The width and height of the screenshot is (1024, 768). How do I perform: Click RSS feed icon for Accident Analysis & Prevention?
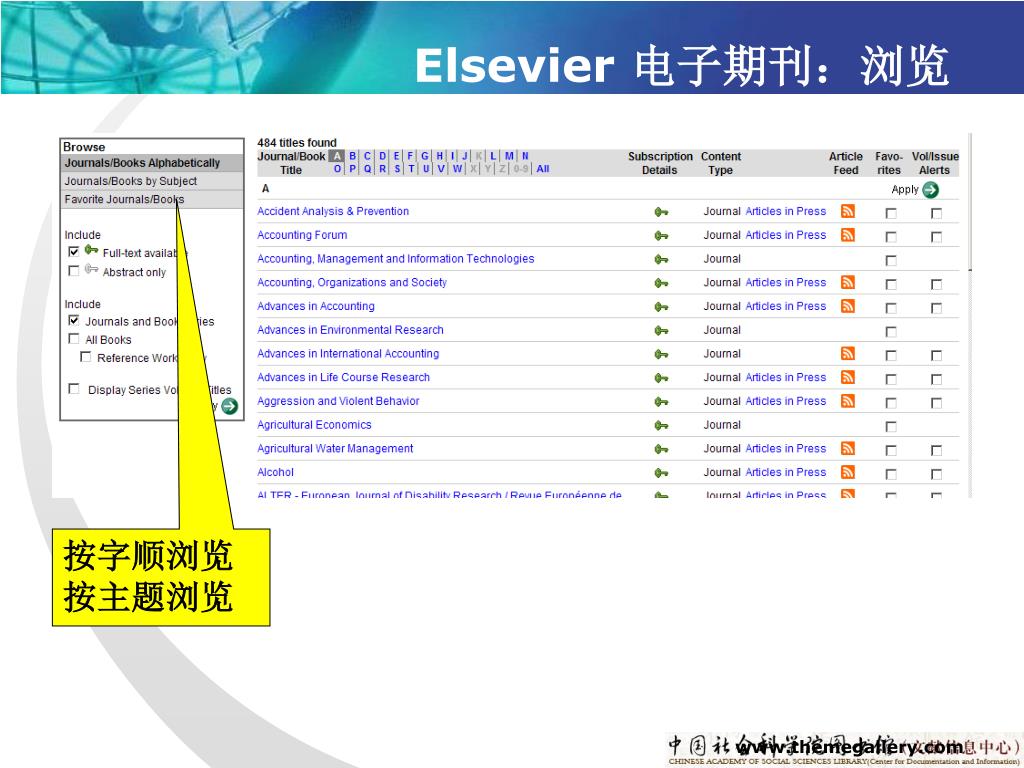tap(848, 211)
